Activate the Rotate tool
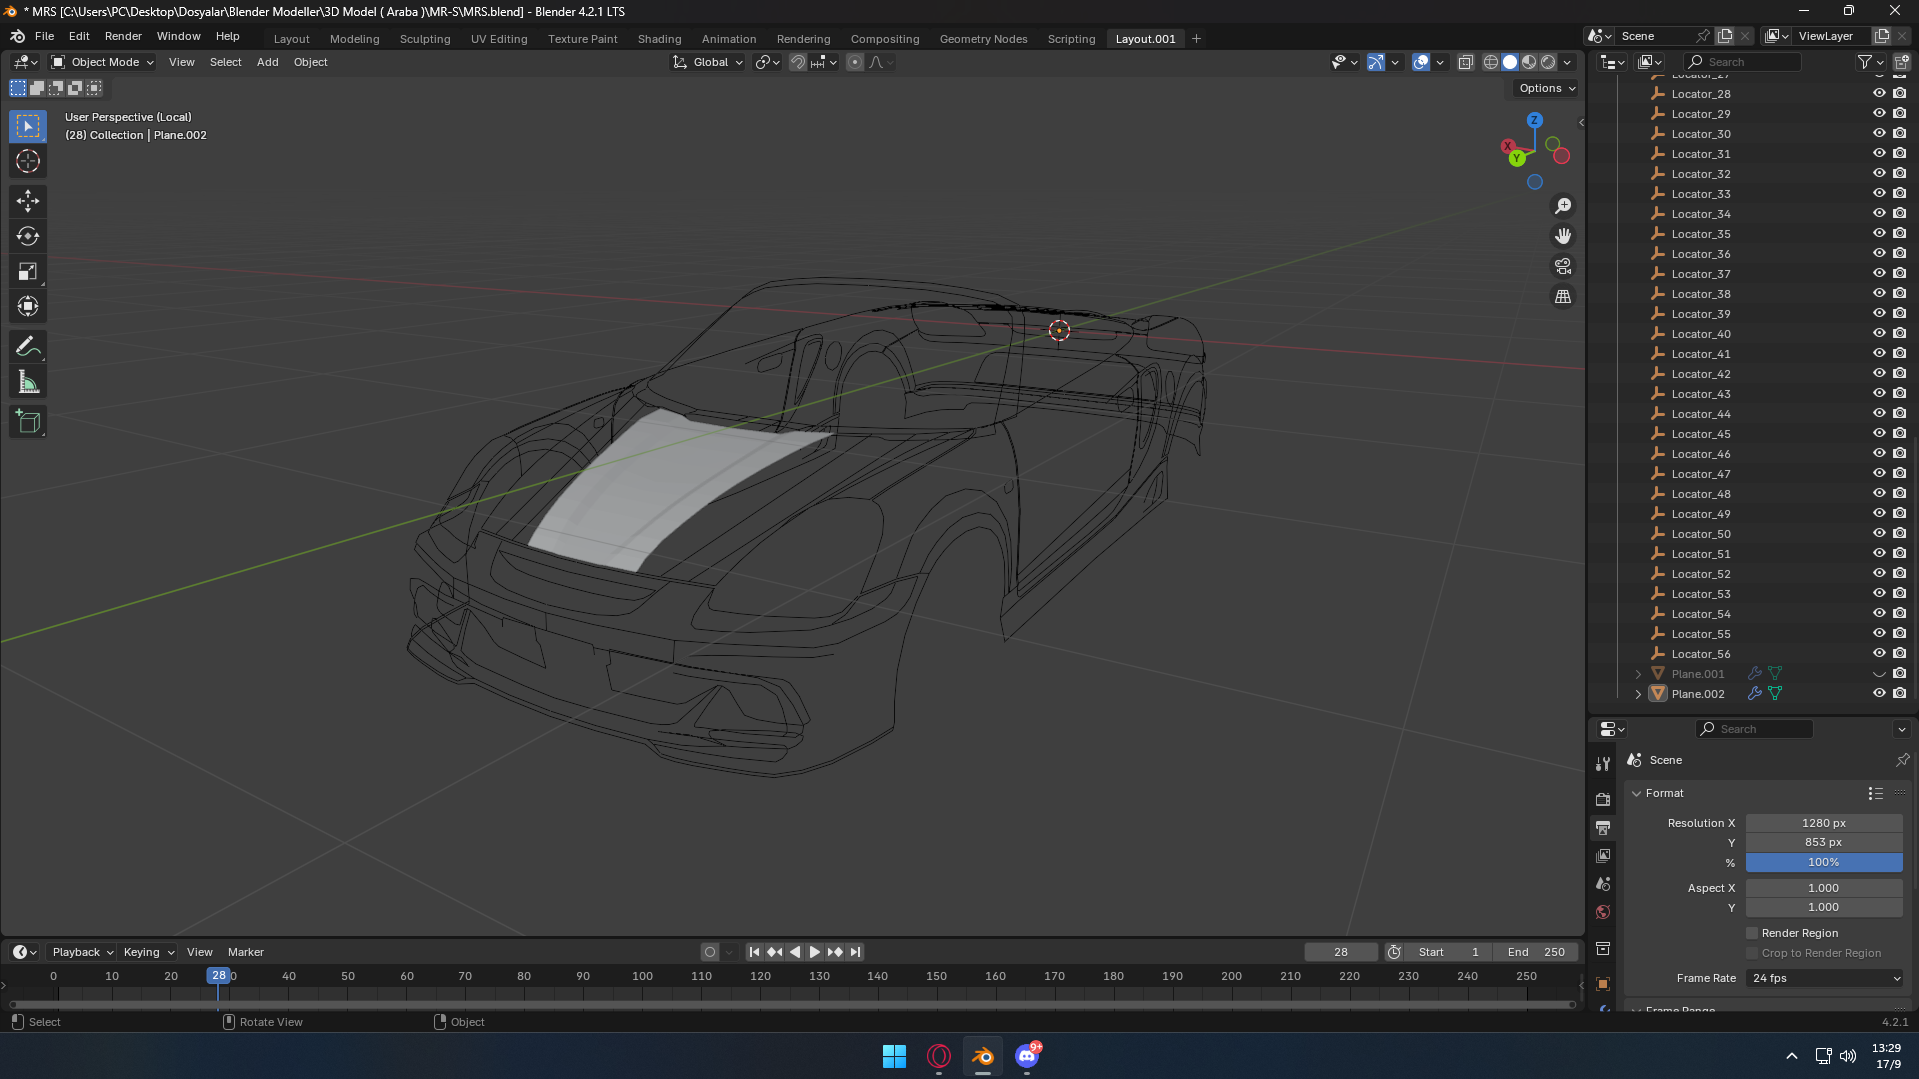 pyautogui.click(x=28, y=237)
